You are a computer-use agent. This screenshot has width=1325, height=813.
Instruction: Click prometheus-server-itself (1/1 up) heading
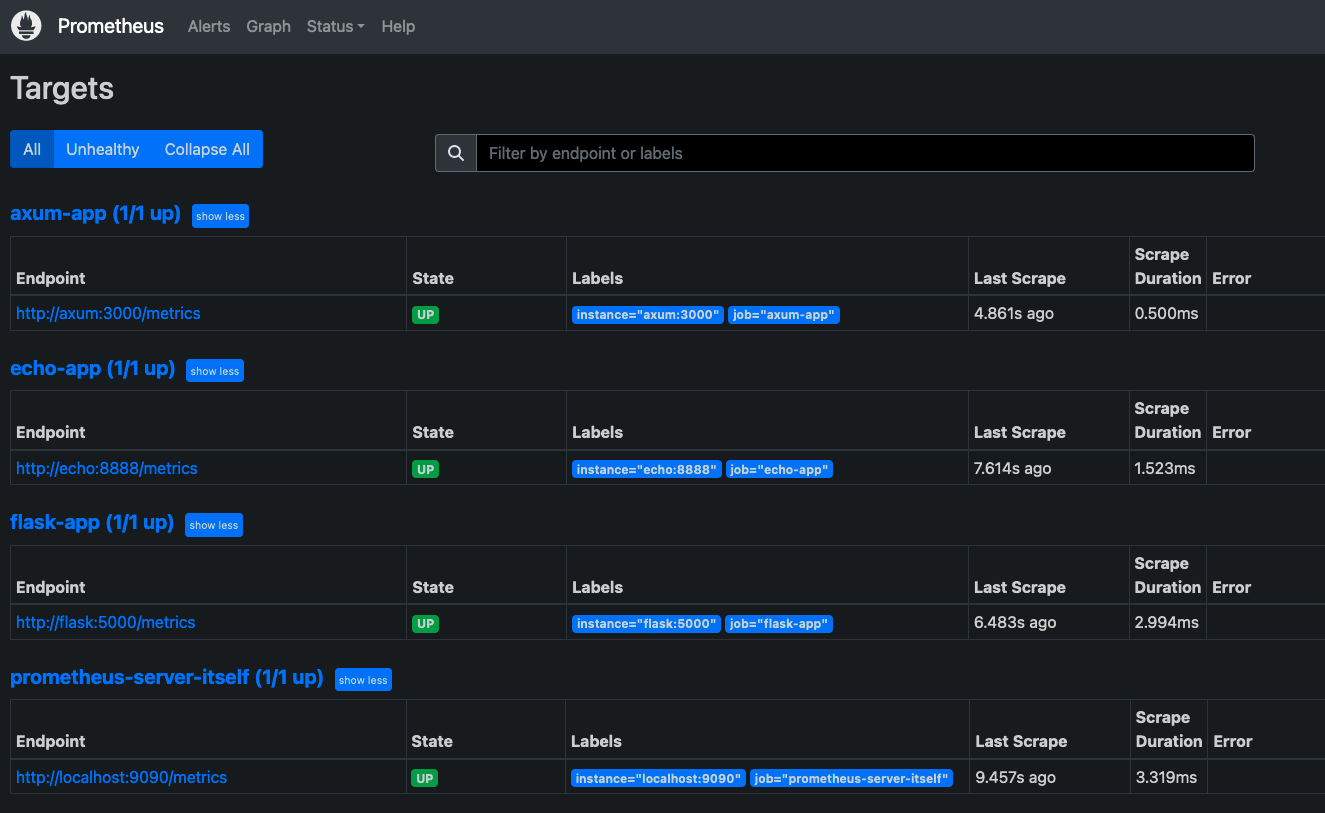pos(167,677)
